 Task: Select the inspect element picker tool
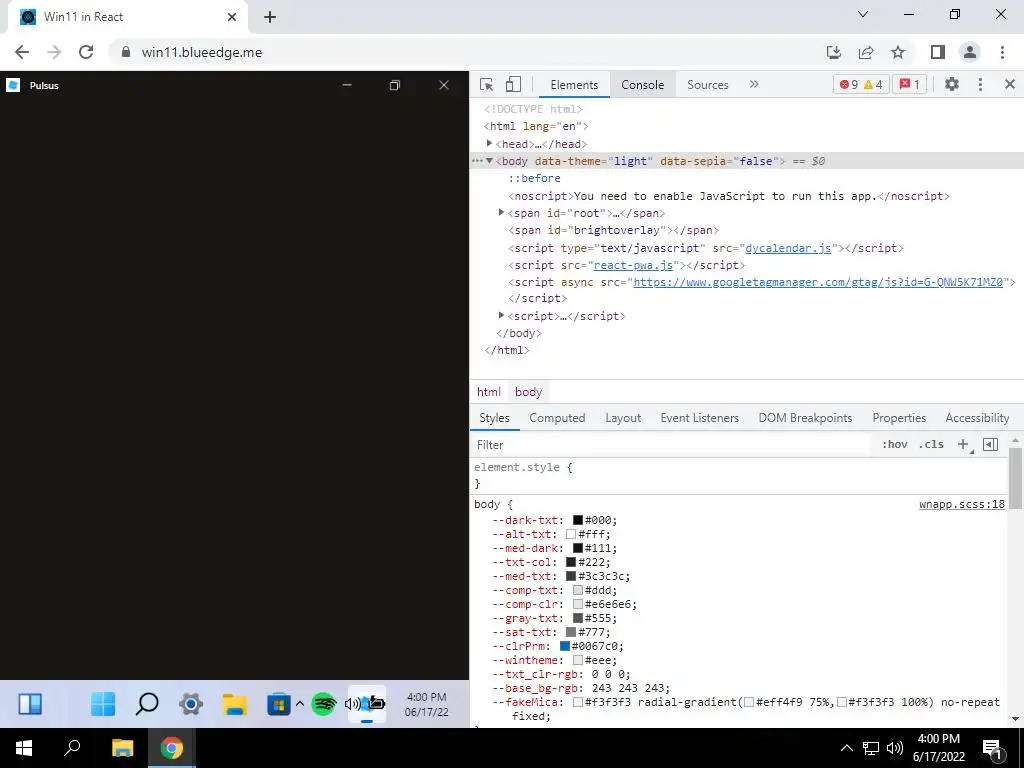click(486, 84)
